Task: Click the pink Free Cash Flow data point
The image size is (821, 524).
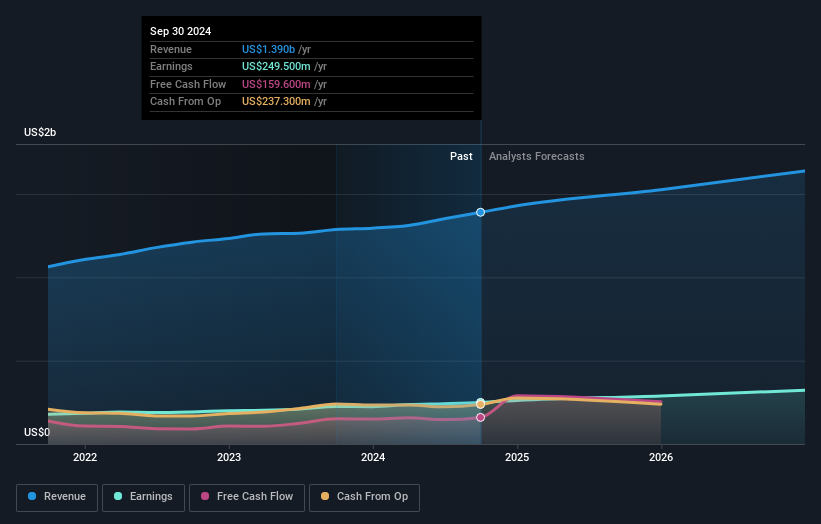Action: click(x=480, y=417)
